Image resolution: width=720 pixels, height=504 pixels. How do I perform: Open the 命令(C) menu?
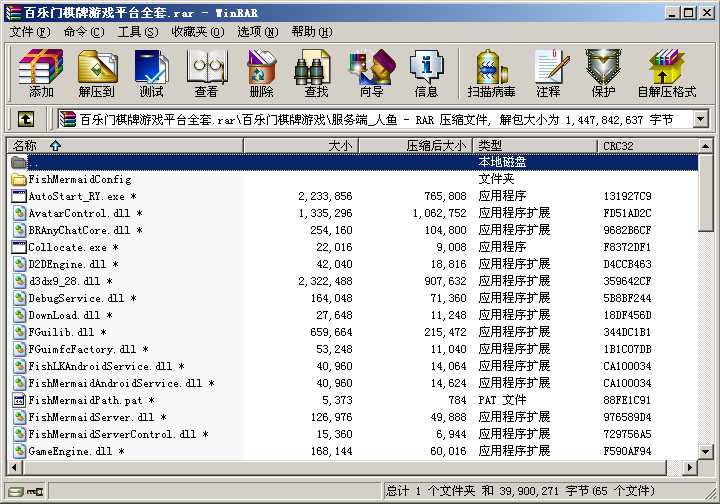pos(84,32)
